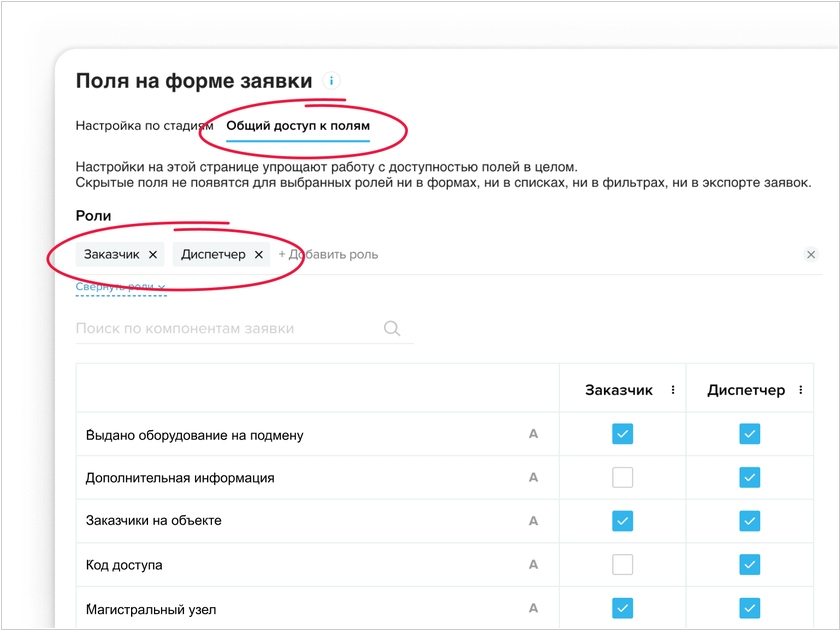
Task: Check Заказчик for Дополнительная информация
Action: [x=622, y=478]
